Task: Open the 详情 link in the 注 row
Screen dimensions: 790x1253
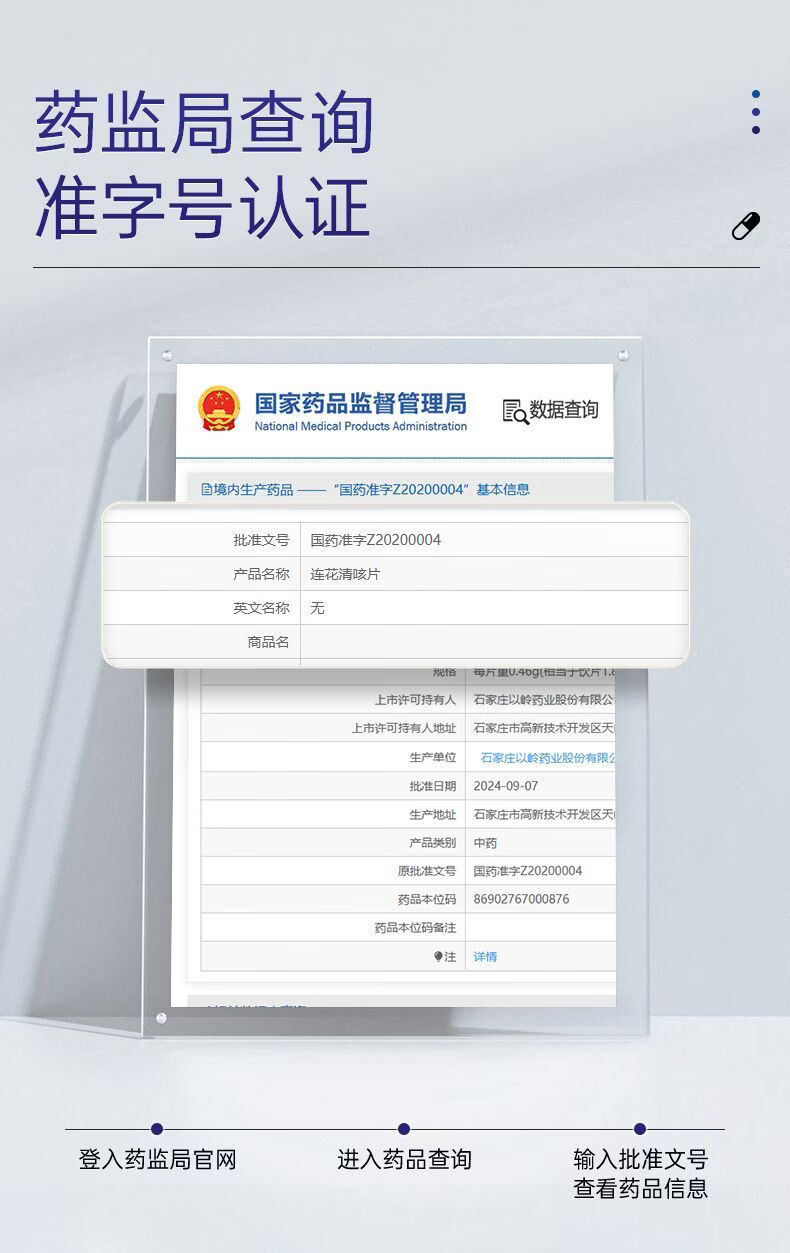Action: [x=485, y=957]
